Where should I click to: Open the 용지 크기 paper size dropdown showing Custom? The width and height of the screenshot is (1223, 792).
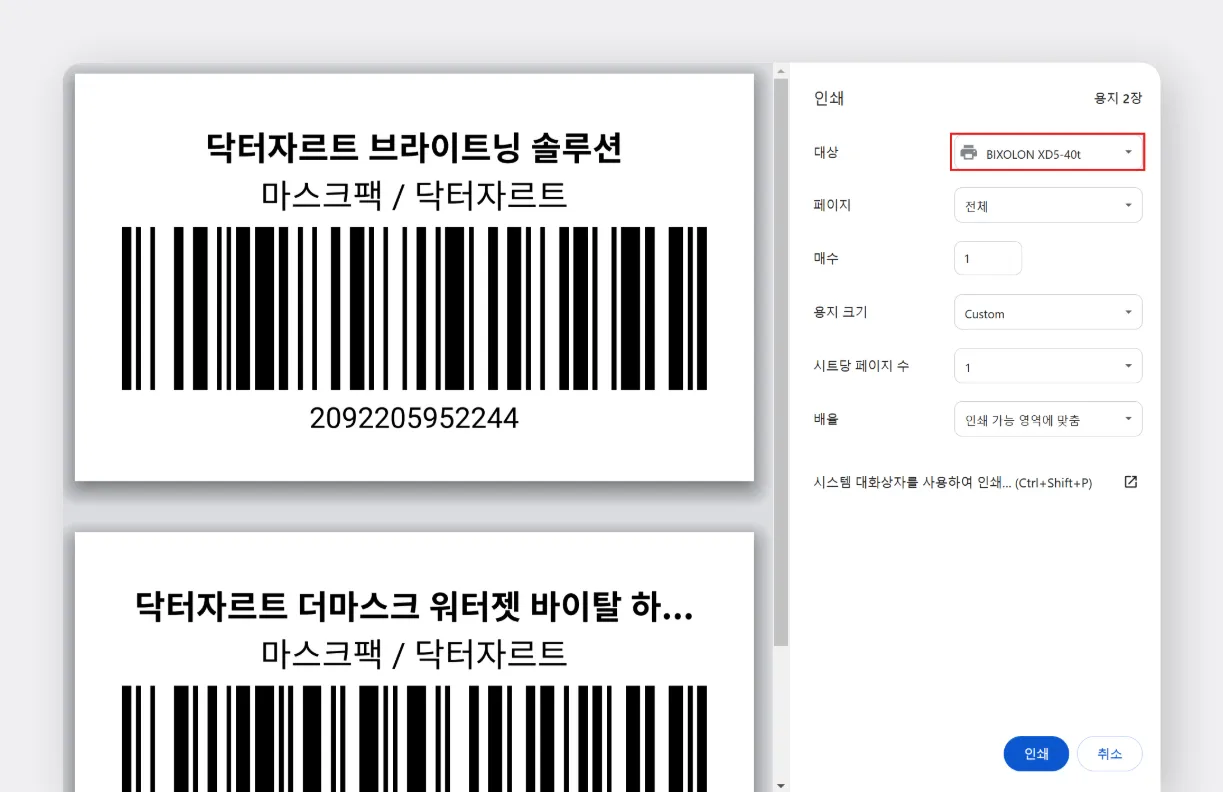tap(1047, 312)
